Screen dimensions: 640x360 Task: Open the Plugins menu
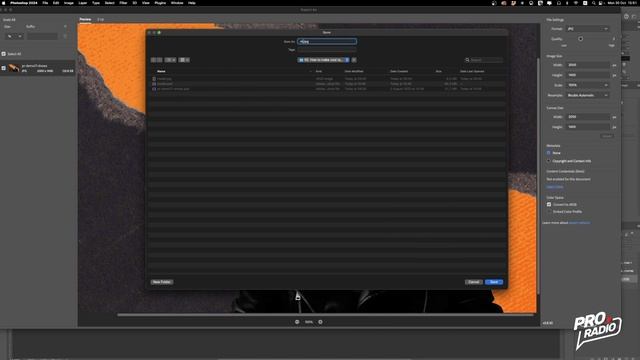160,3
